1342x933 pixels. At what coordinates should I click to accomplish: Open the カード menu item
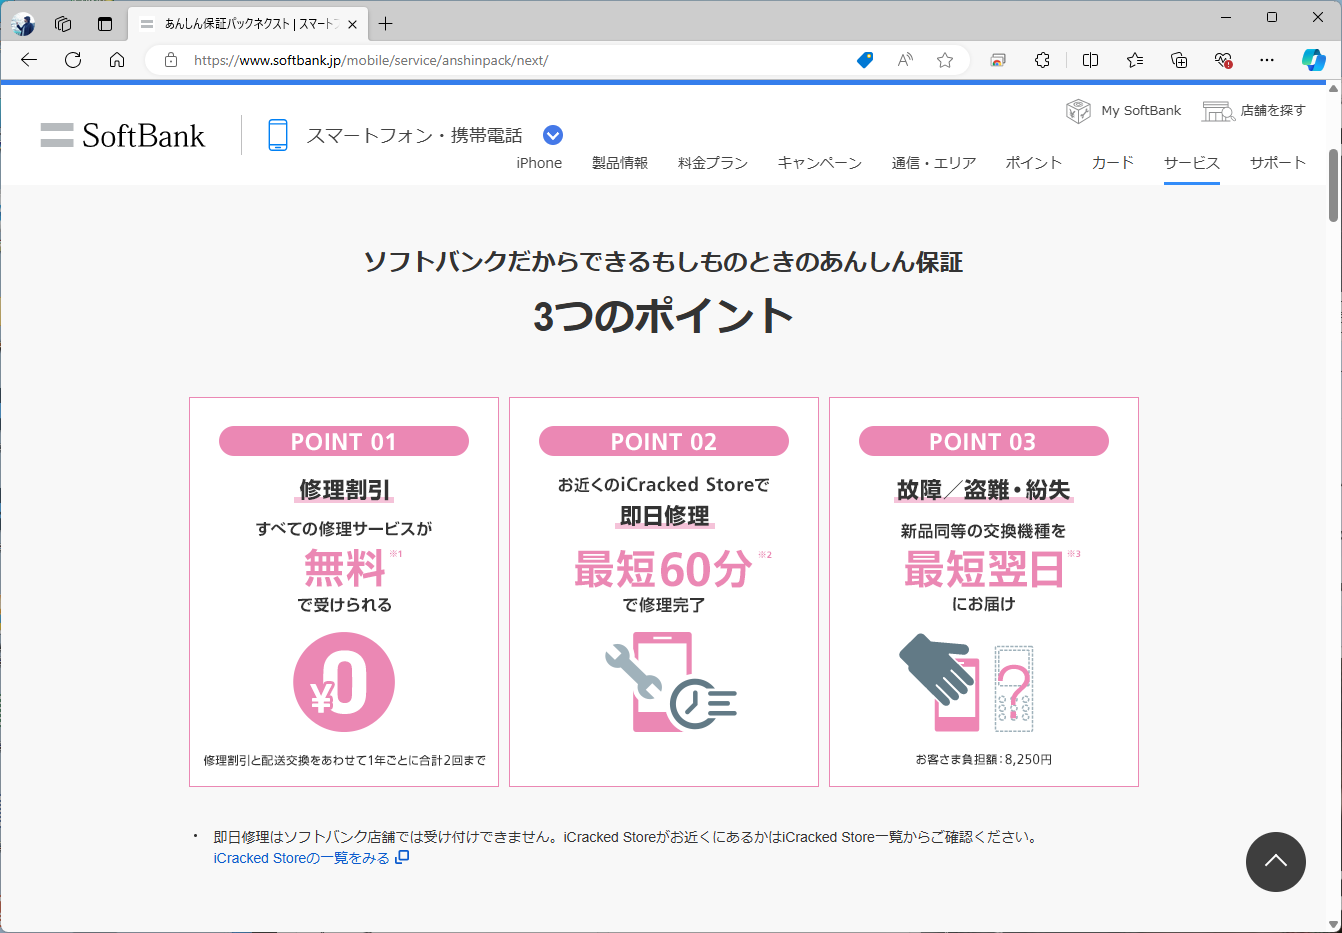pyautogui.click(x=1113, y=163)
